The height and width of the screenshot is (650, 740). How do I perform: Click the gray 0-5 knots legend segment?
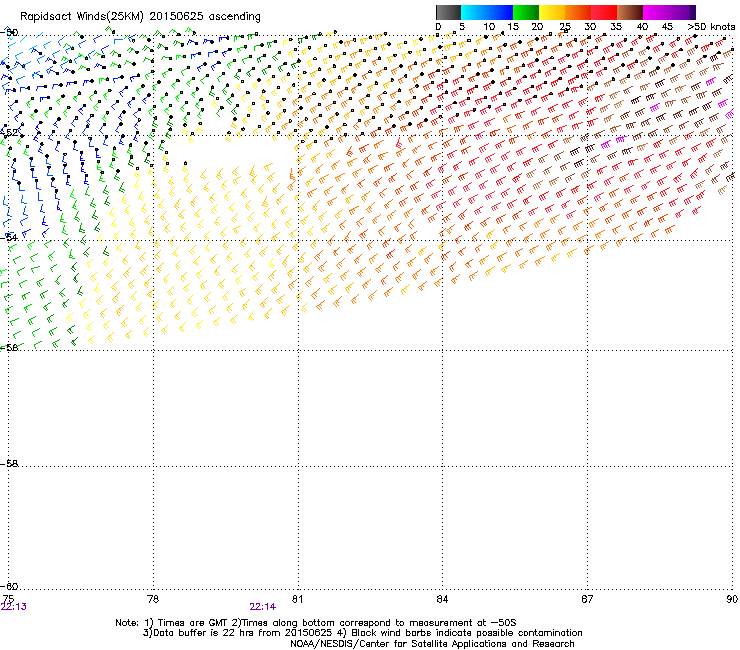[448, 12]
